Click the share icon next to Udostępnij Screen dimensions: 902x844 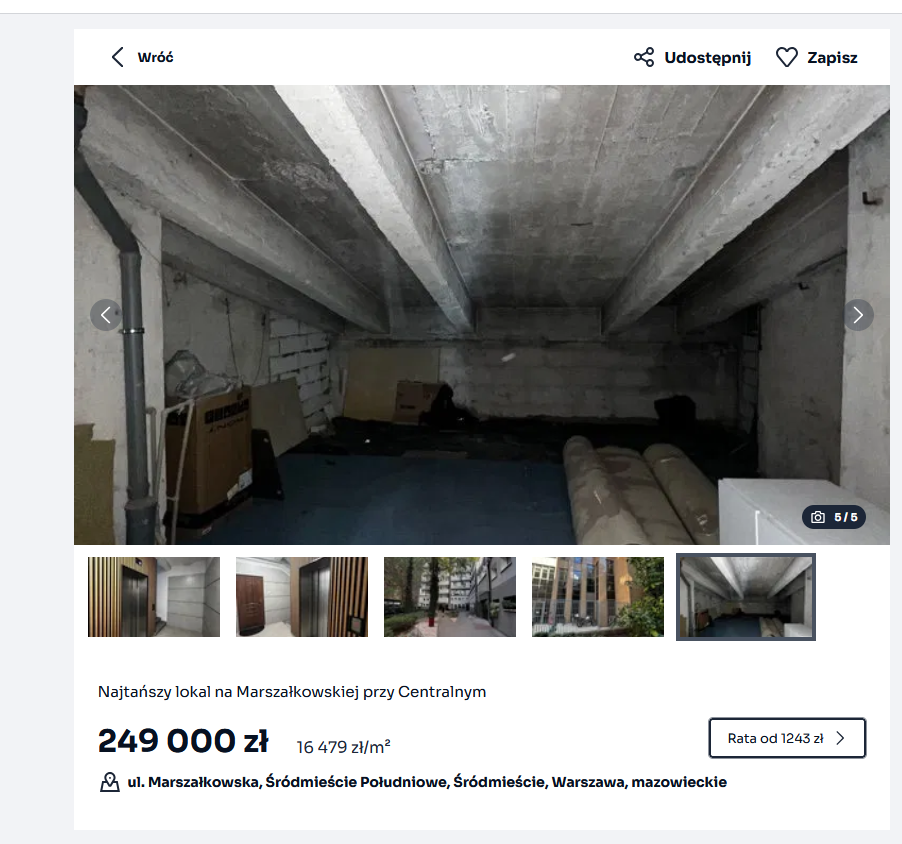644,57
